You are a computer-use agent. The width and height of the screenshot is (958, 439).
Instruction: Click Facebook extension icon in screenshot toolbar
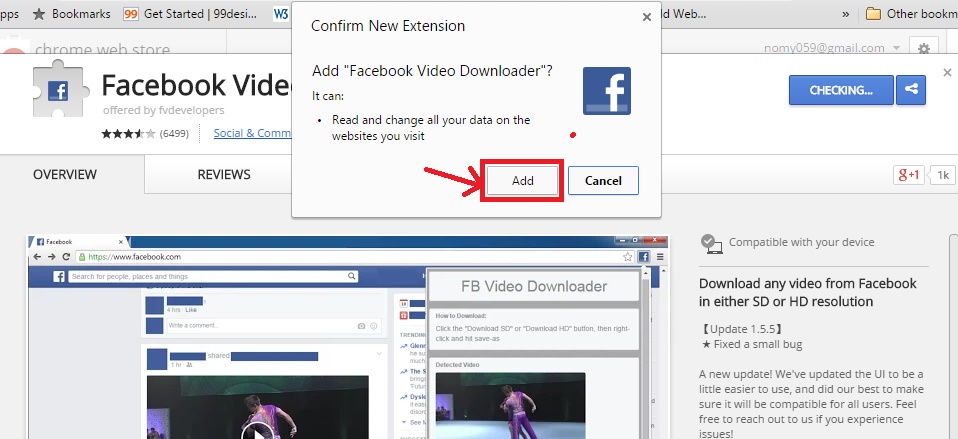pos(644,257)
